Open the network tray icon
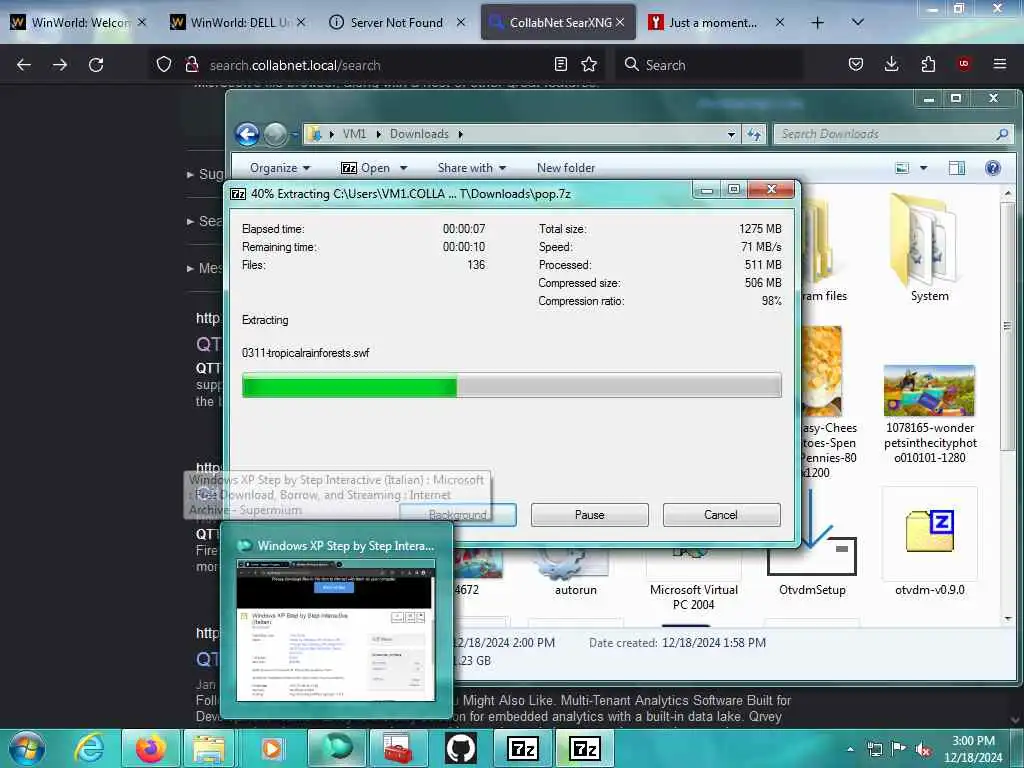 pyautogui.click(x=874, y=749)
